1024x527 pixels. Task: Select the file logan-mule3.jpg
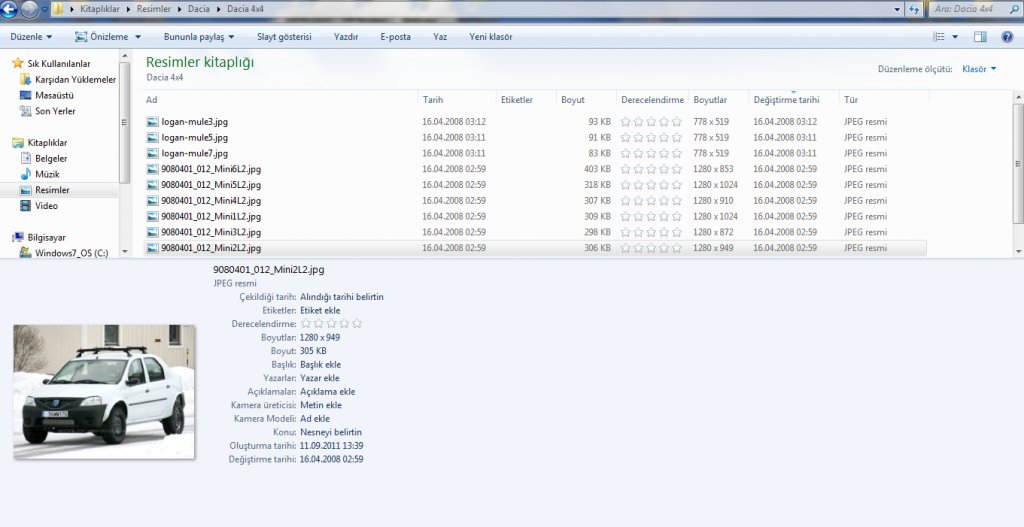(x=194, y=122)
